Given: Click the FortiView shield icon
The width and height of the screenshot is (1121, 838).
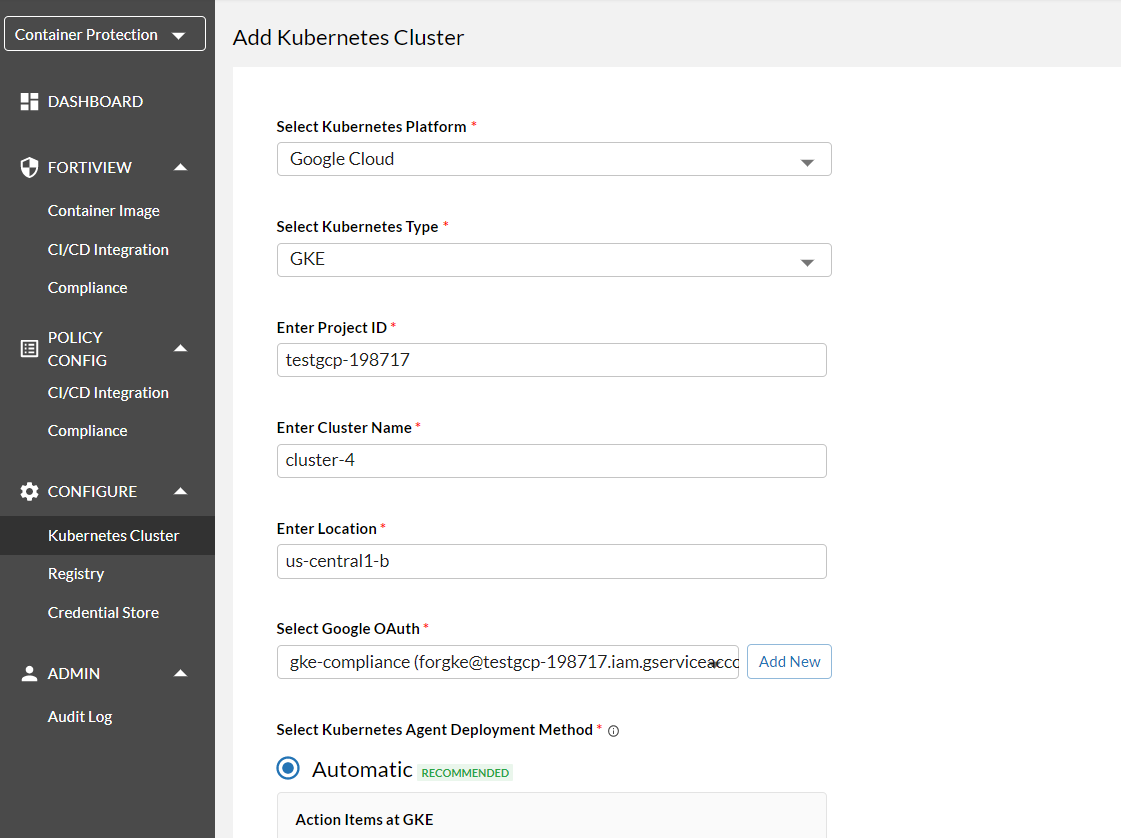Looking at the screenshot, I should click(29, 168).
